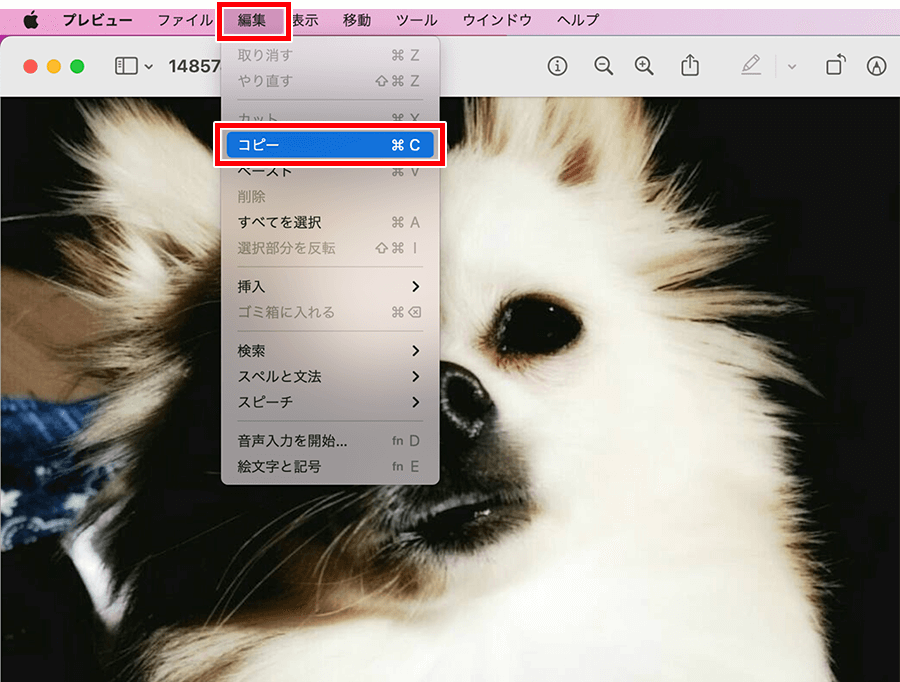Click the share icon in toolbar

(690, 65)
